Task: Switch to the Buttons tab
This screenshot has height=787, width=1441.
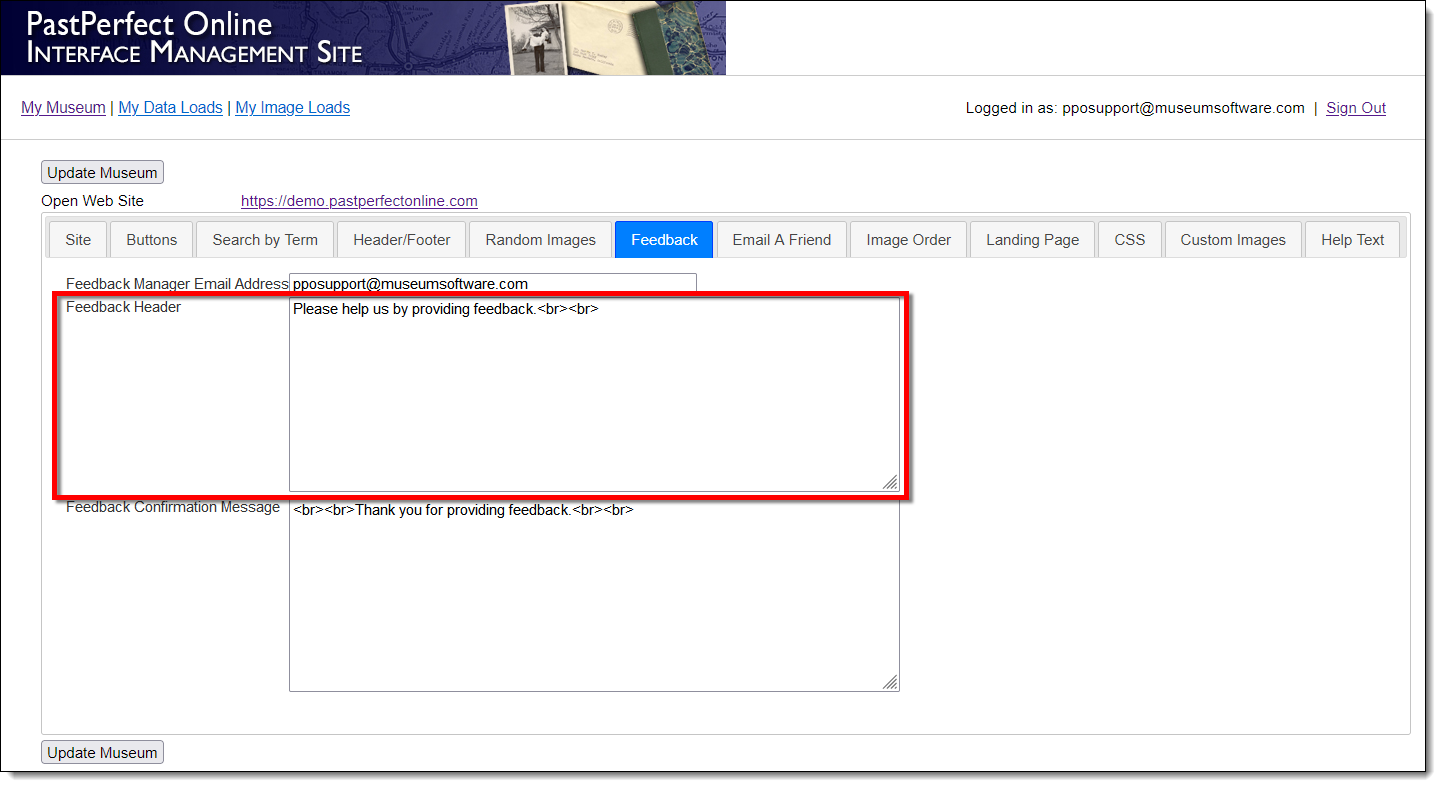Action: click(x=152, y=240)
